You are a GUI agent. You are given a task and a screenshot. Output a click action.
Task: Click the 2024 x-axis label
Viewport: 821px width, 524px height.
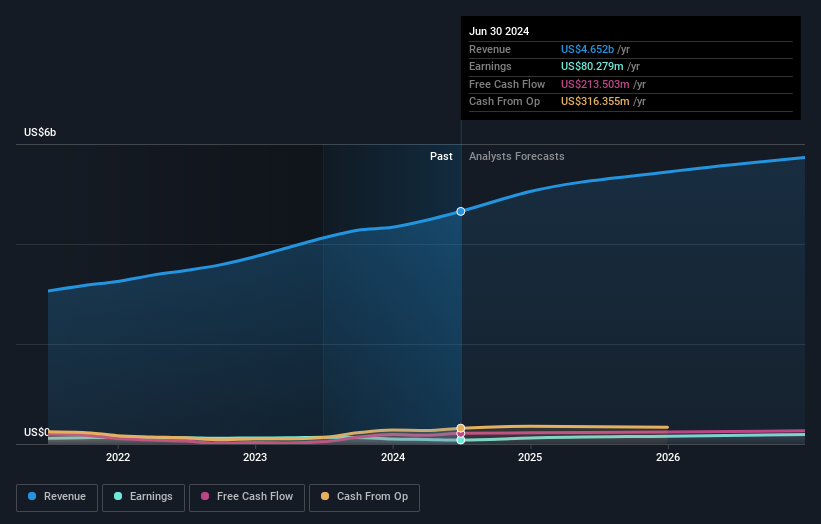point(393,457)
